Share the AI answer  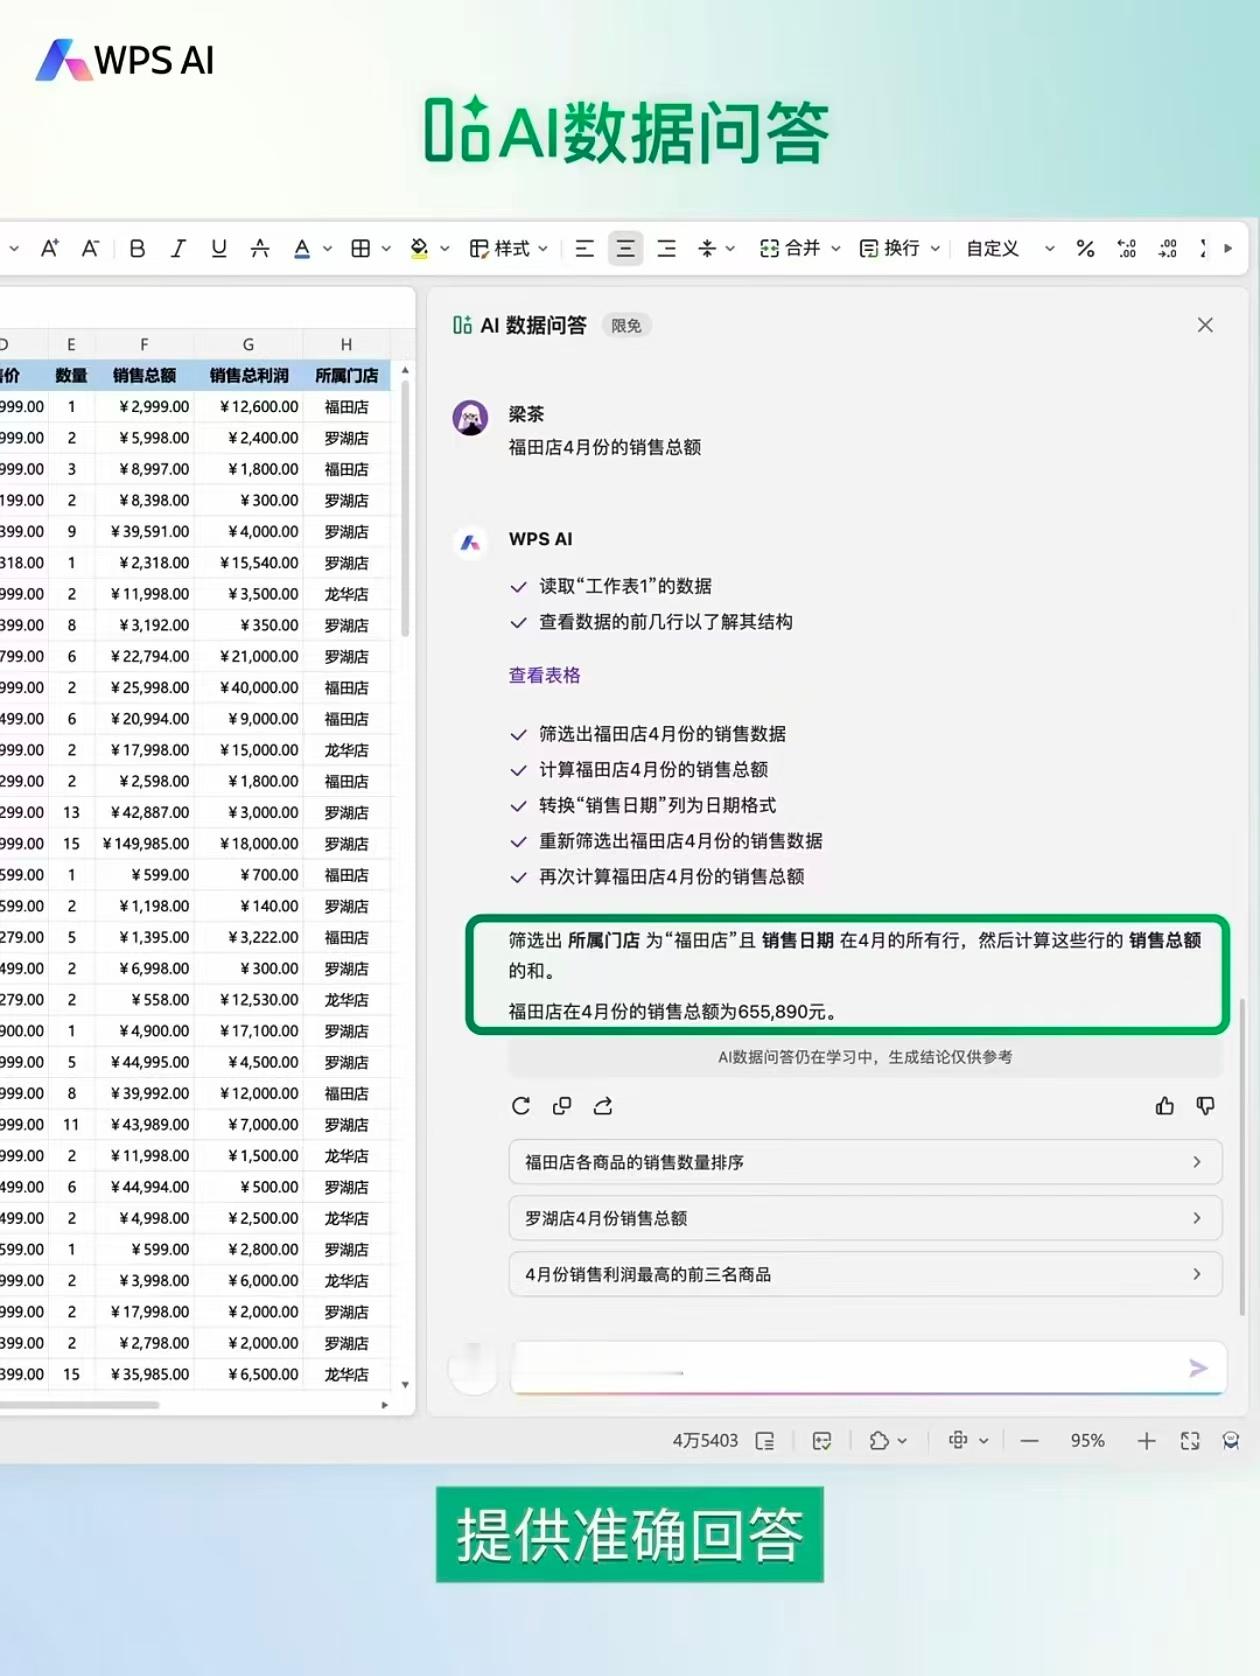(603, 1106)
